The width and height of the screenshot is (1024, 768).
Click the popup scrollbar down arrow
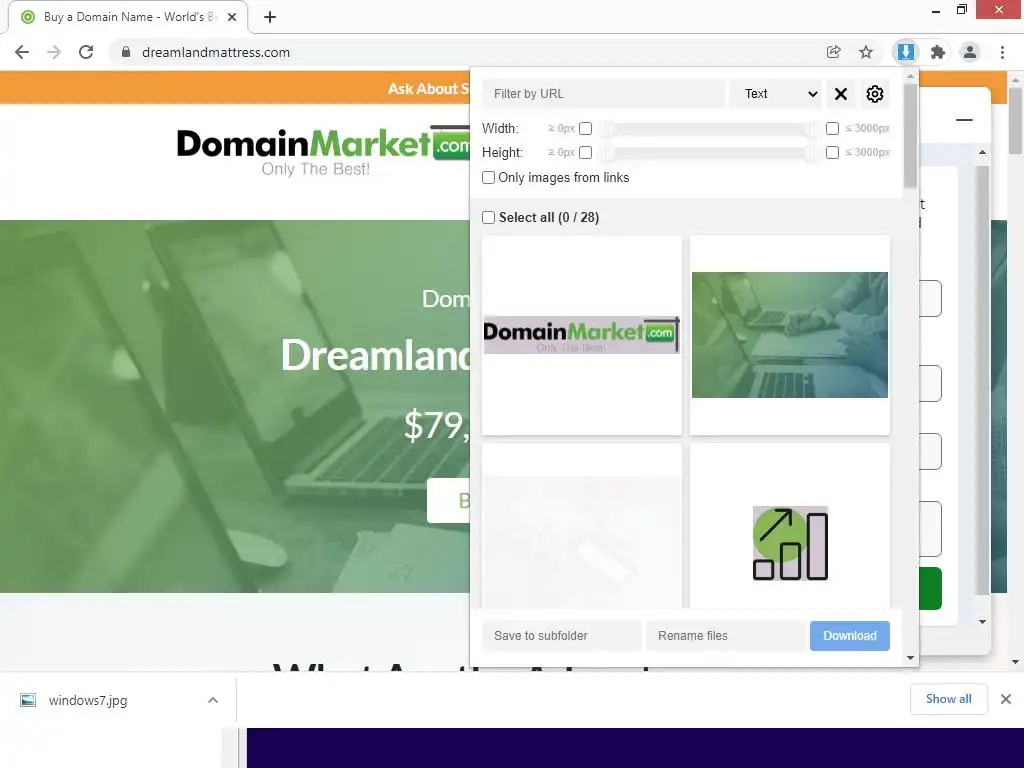coord(910,658)
